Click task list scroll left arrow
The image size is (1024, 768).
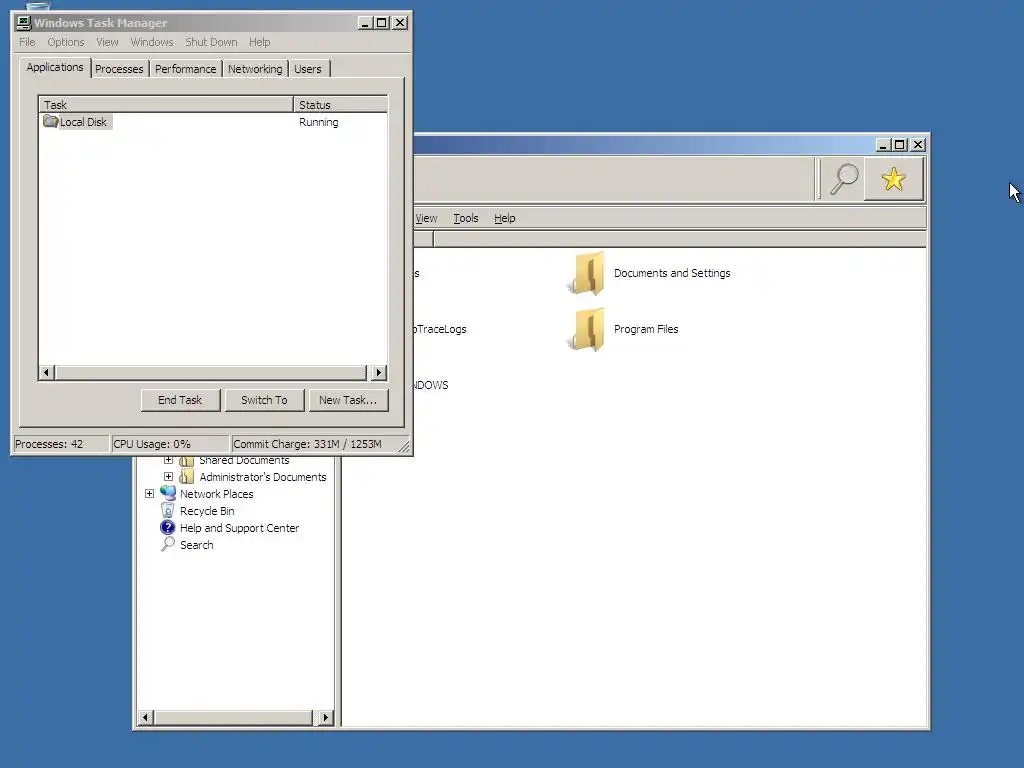click(x=46, y=372)
